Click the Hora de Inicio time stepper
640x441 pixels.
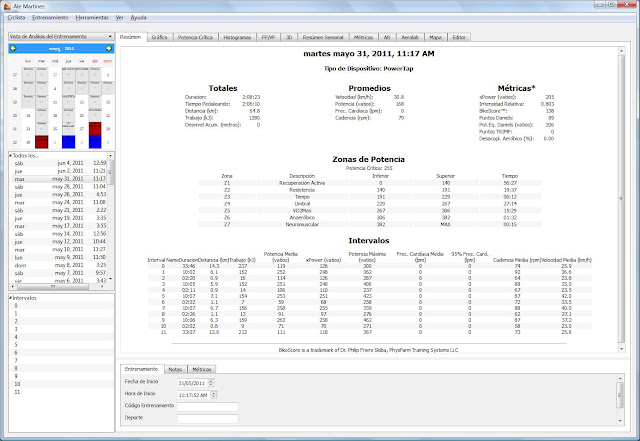(213, 395)
